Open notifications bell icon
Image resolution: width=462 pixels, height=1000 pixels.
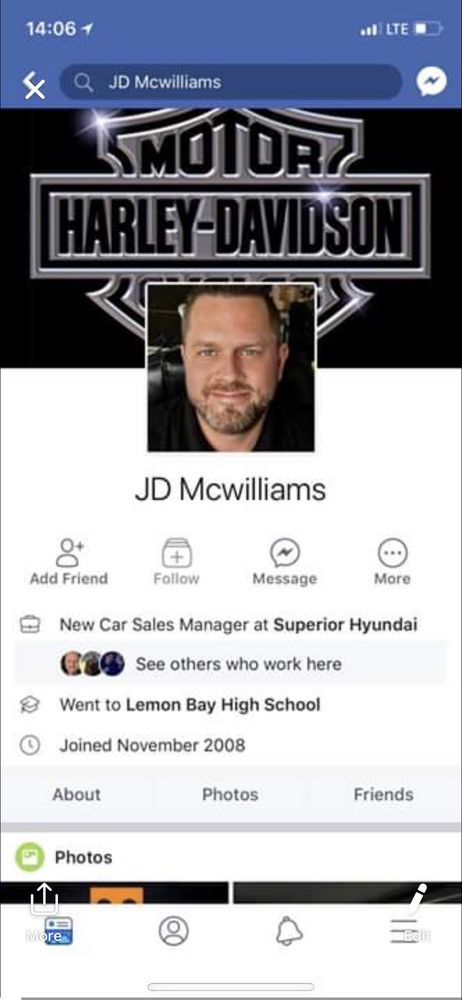288,932
